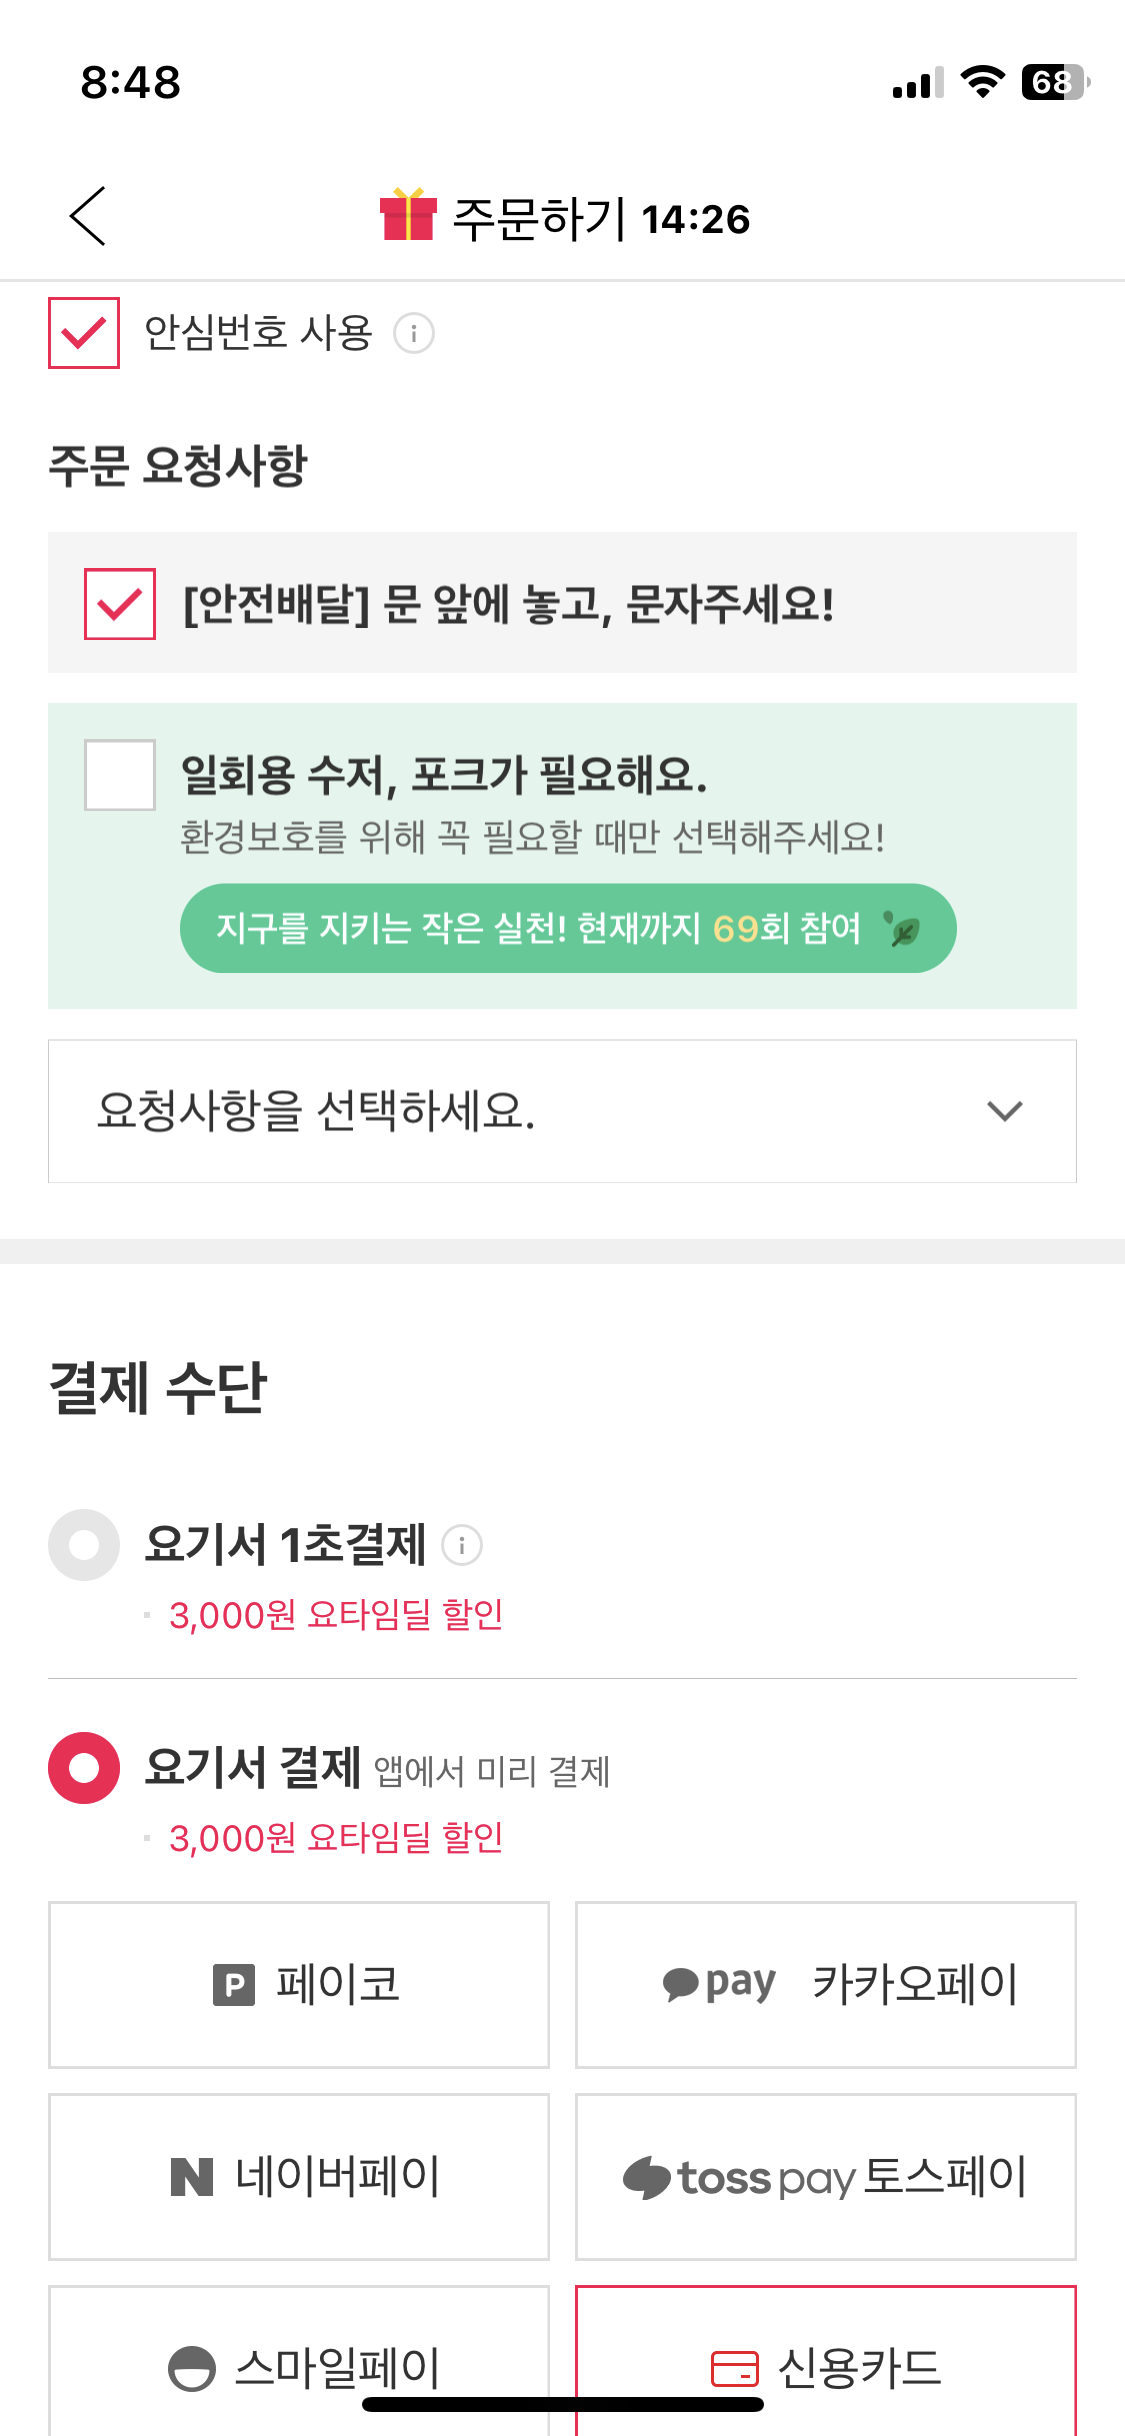Tap the gift box icon in title
This screenshot has height=2436, width=1125.
click(408, 215)
